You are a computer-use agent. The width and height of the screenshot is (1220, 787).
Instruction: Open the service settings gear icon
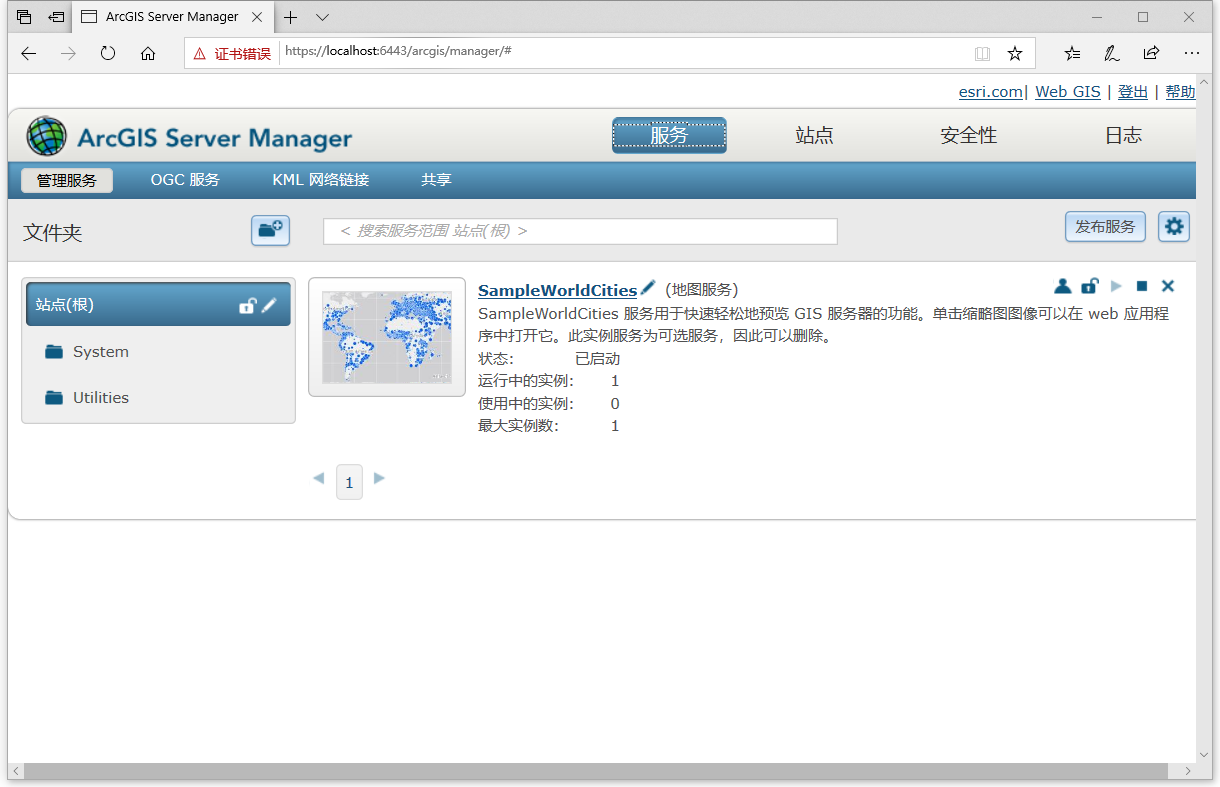click(1174, 227)
